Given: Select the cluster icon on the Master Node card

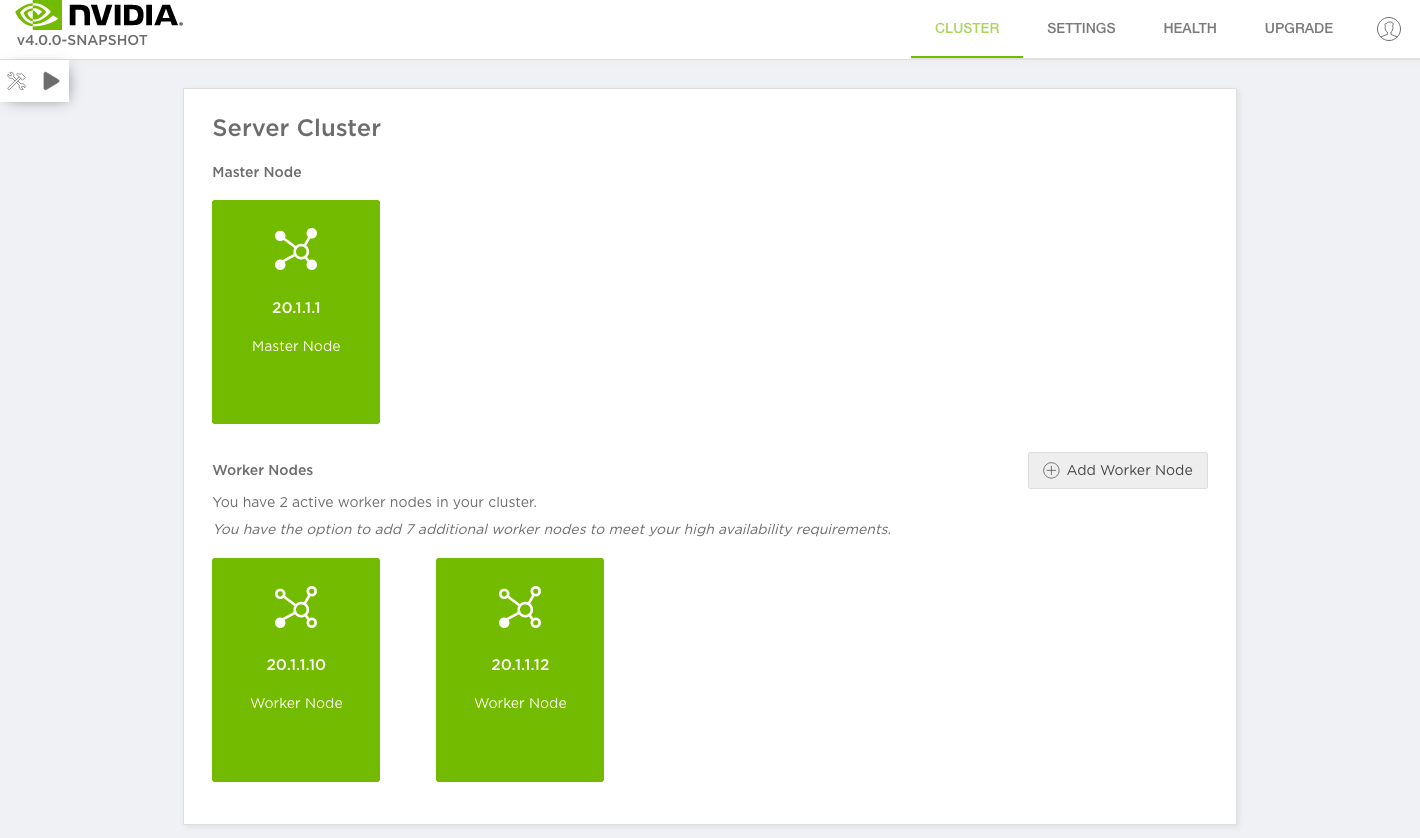Looking at the screenshot, I should pyautogui.click(x=296, y=249).
